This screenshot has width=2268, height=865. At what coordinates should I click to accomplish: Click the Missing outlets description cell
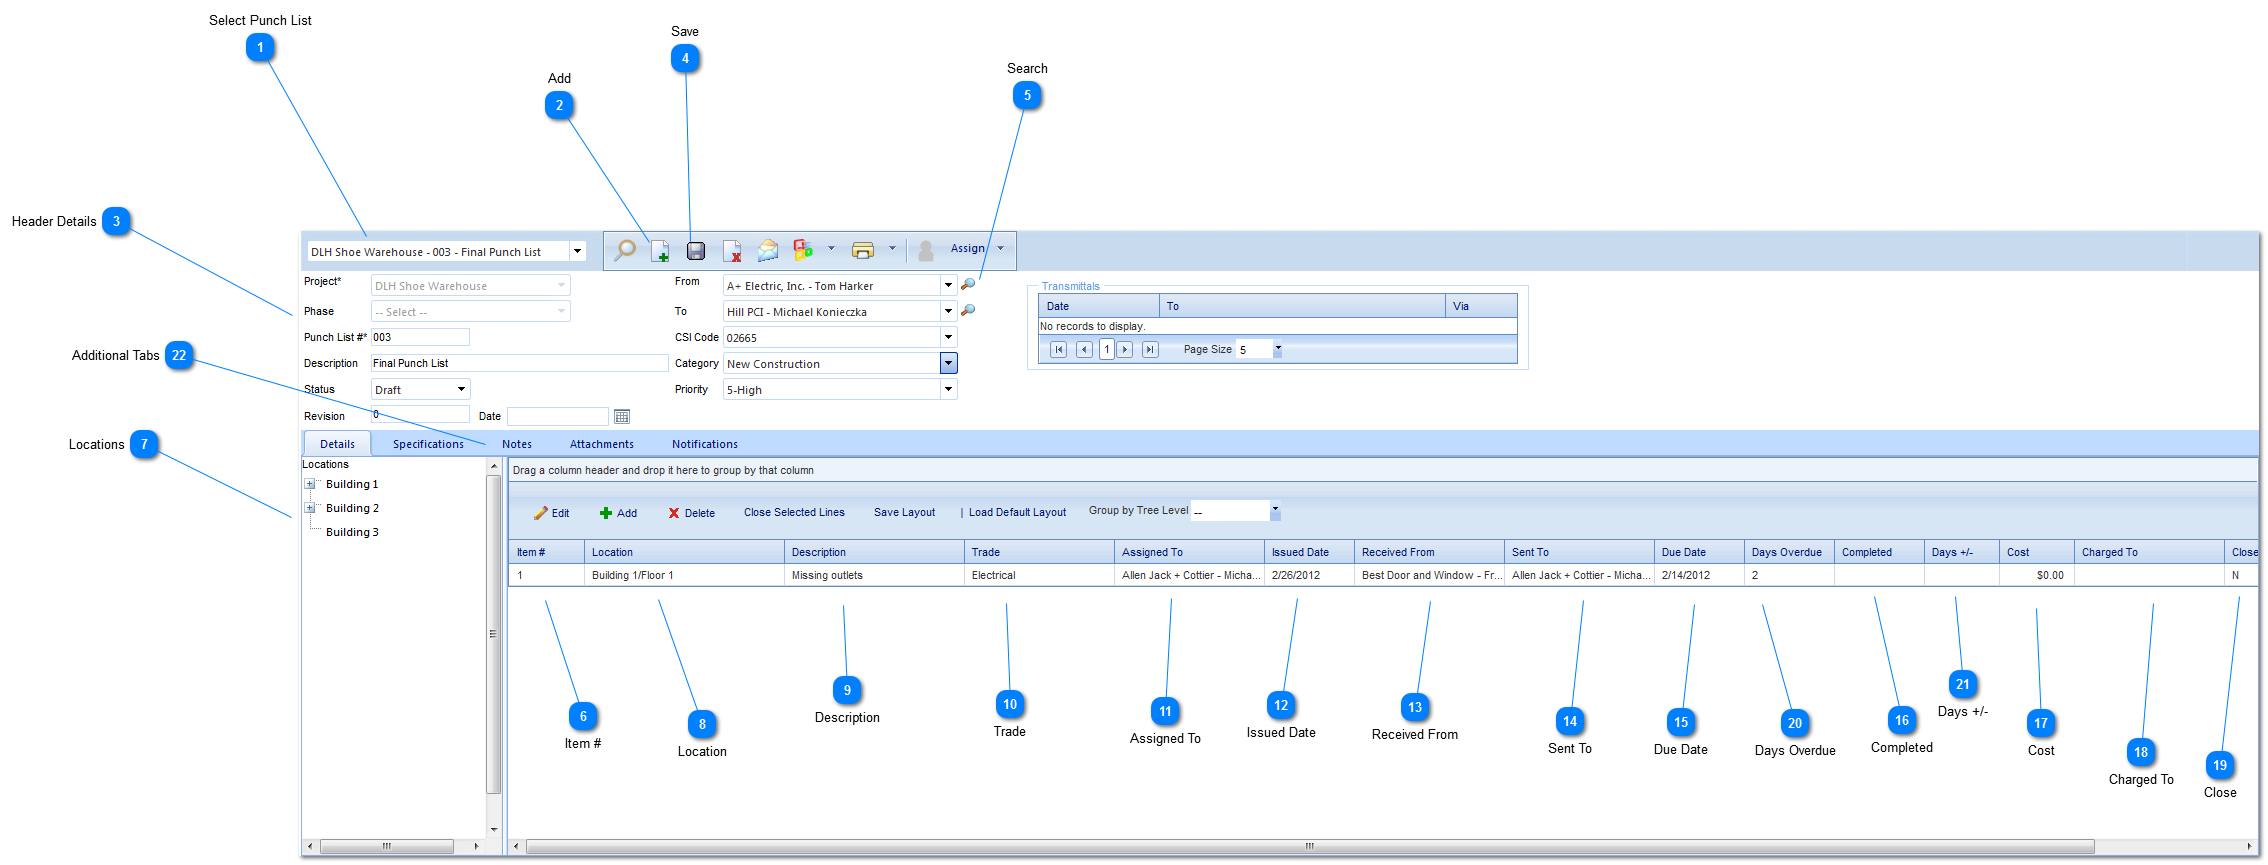click(x=874, y=575)
